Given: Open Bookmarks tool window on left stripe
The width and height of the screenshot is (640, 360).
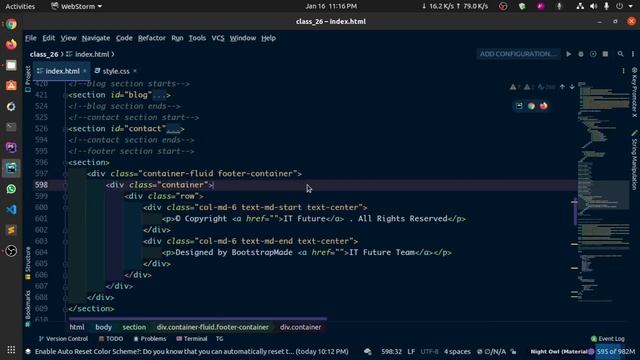Looking at the screenshot, I should 28,309.
